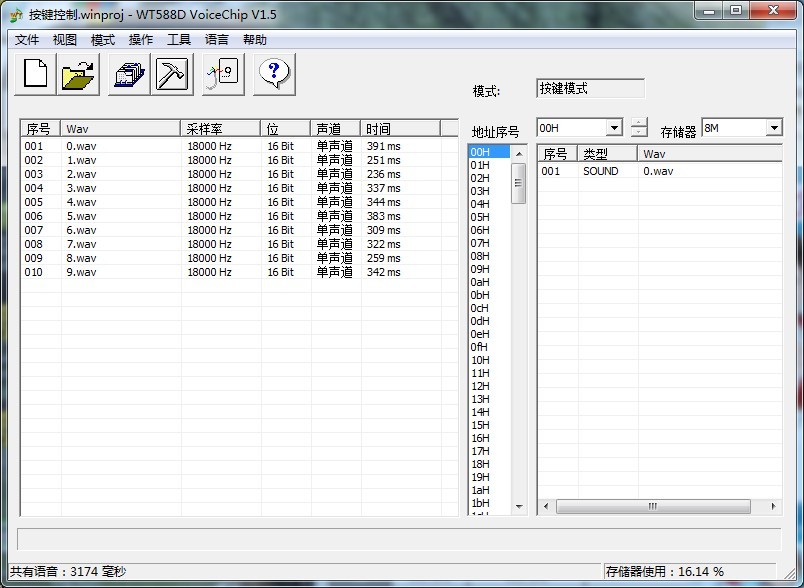Open the 操作 menu
Viewport: 804px width, 588px height.
coord(140,39)
